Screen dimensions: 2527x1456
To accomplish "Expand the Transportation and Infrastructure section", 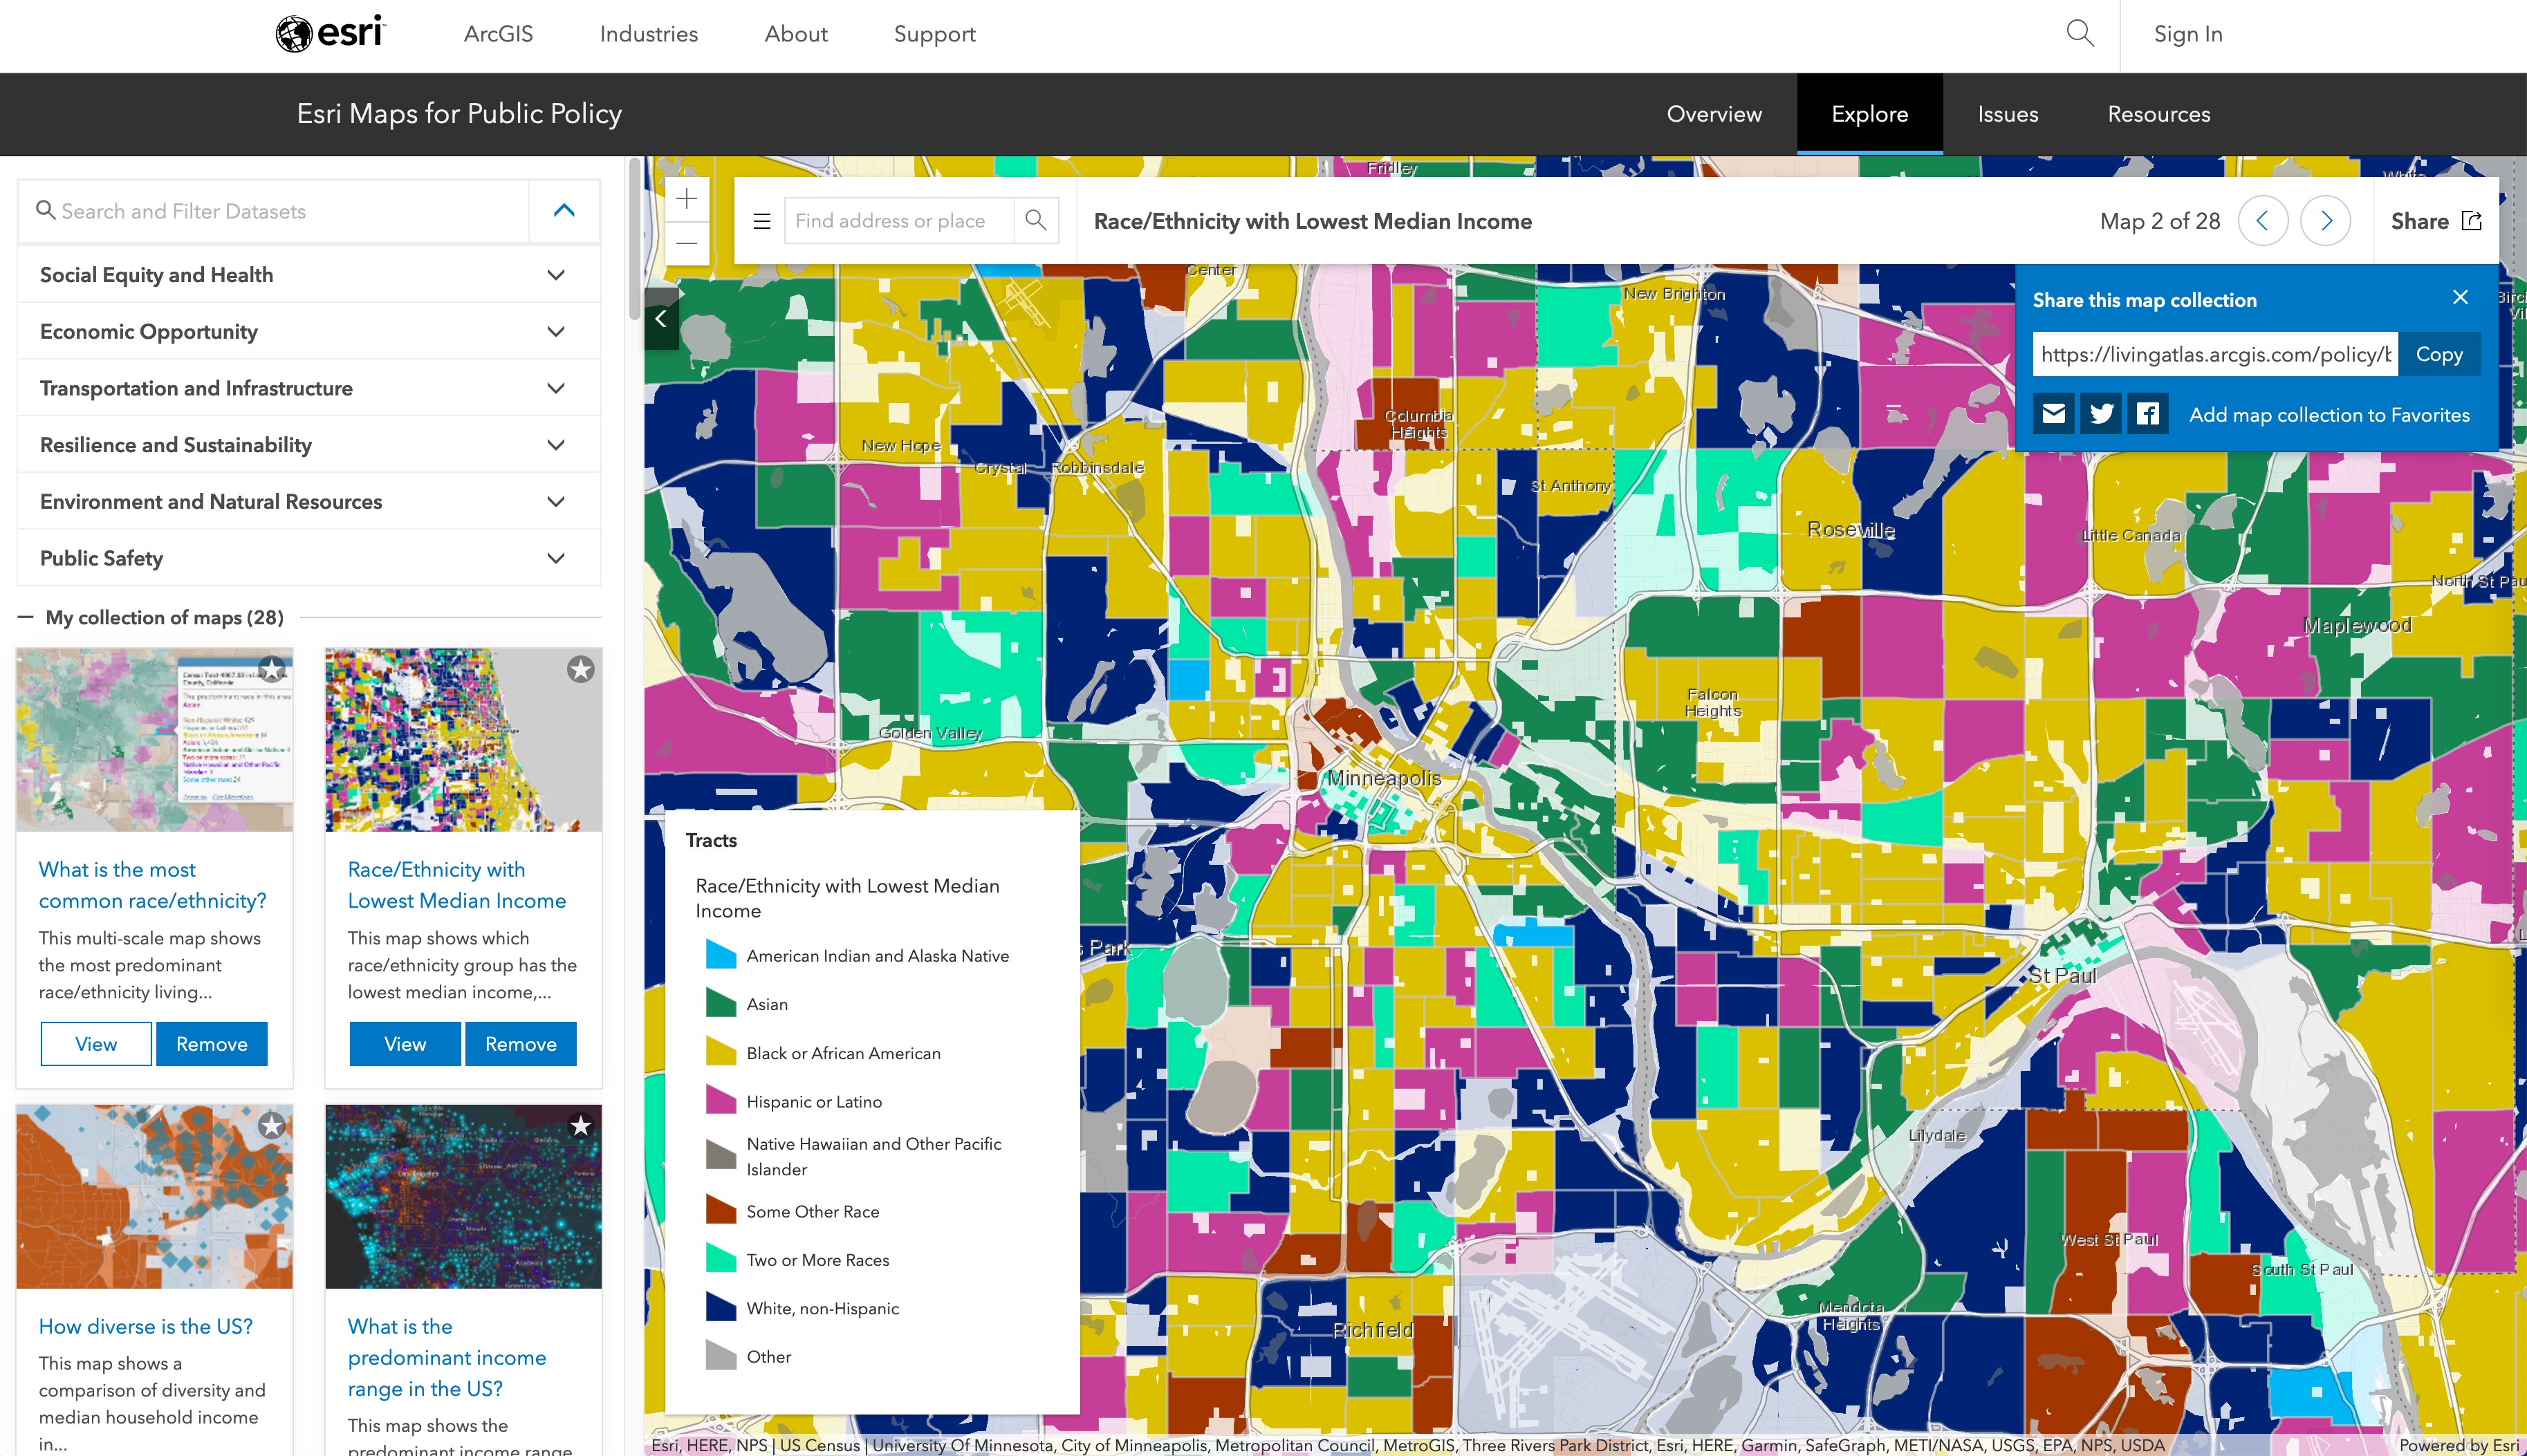I will pos(556,388).
